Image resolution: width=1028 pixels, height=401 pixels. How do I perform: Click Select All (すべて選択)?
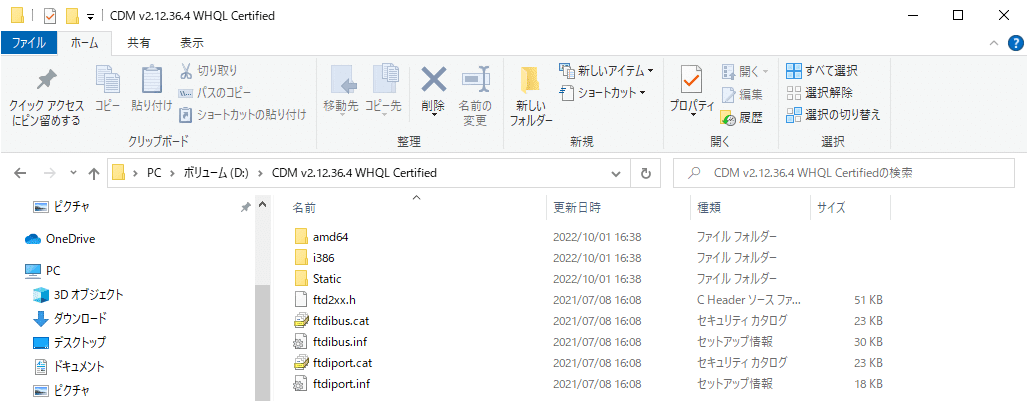pyautogui.click(x=822, y=71)
